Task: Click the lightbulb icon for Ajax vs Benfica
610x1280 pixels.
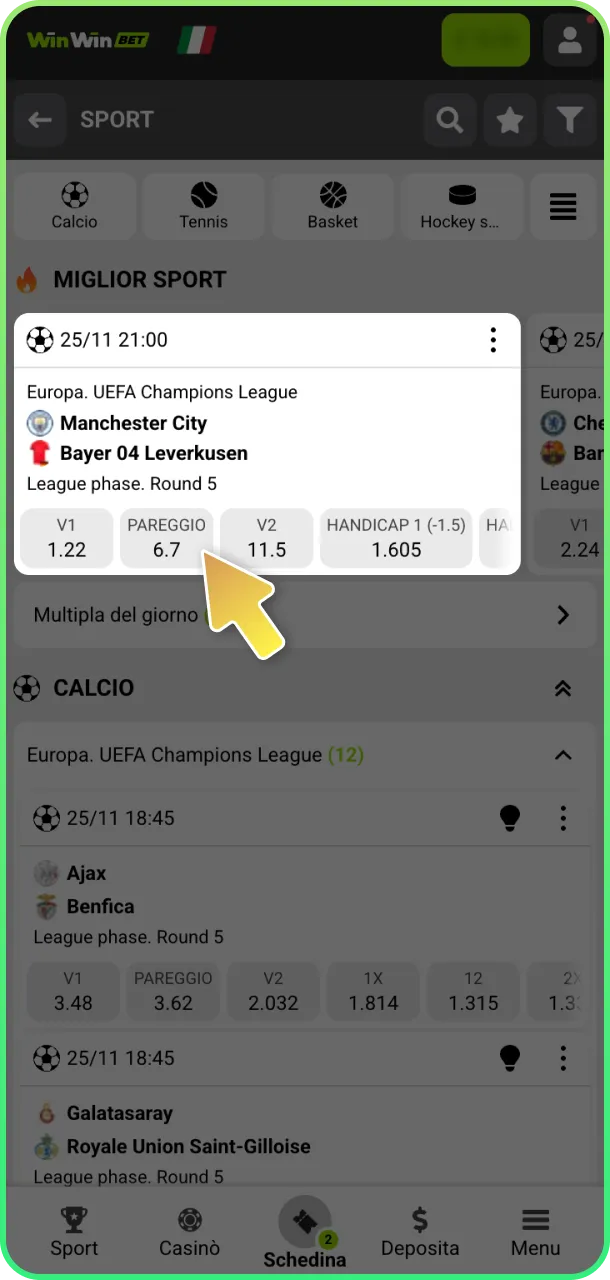Action: tap(510, 818)
